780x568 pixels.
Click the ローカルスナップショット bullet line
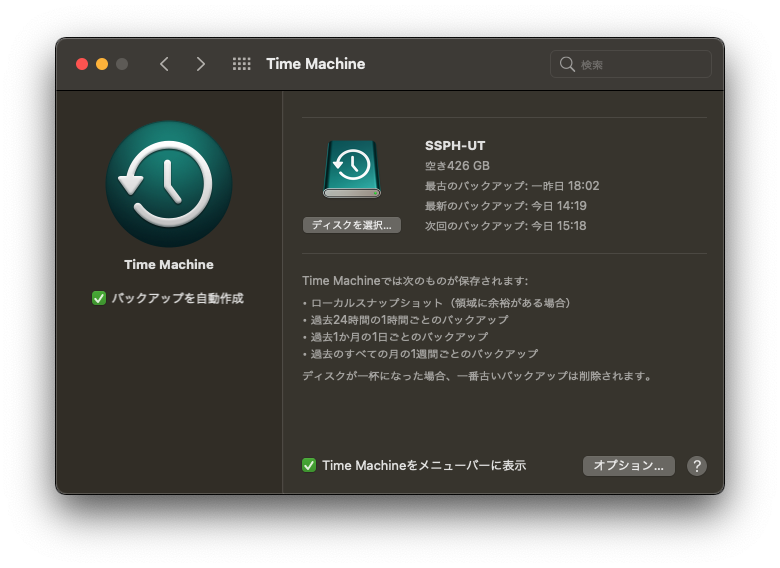click(436, 303)
